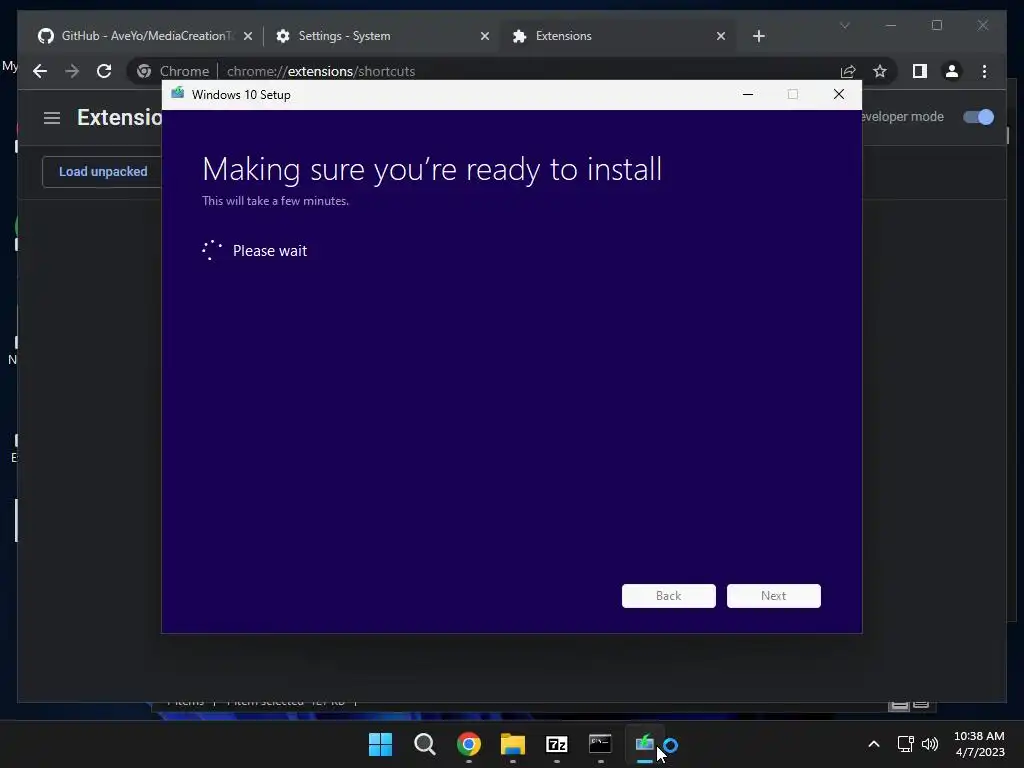The image size is (1024, 768).
Task: Go forward in Chrome
Action: coord(72,71)
